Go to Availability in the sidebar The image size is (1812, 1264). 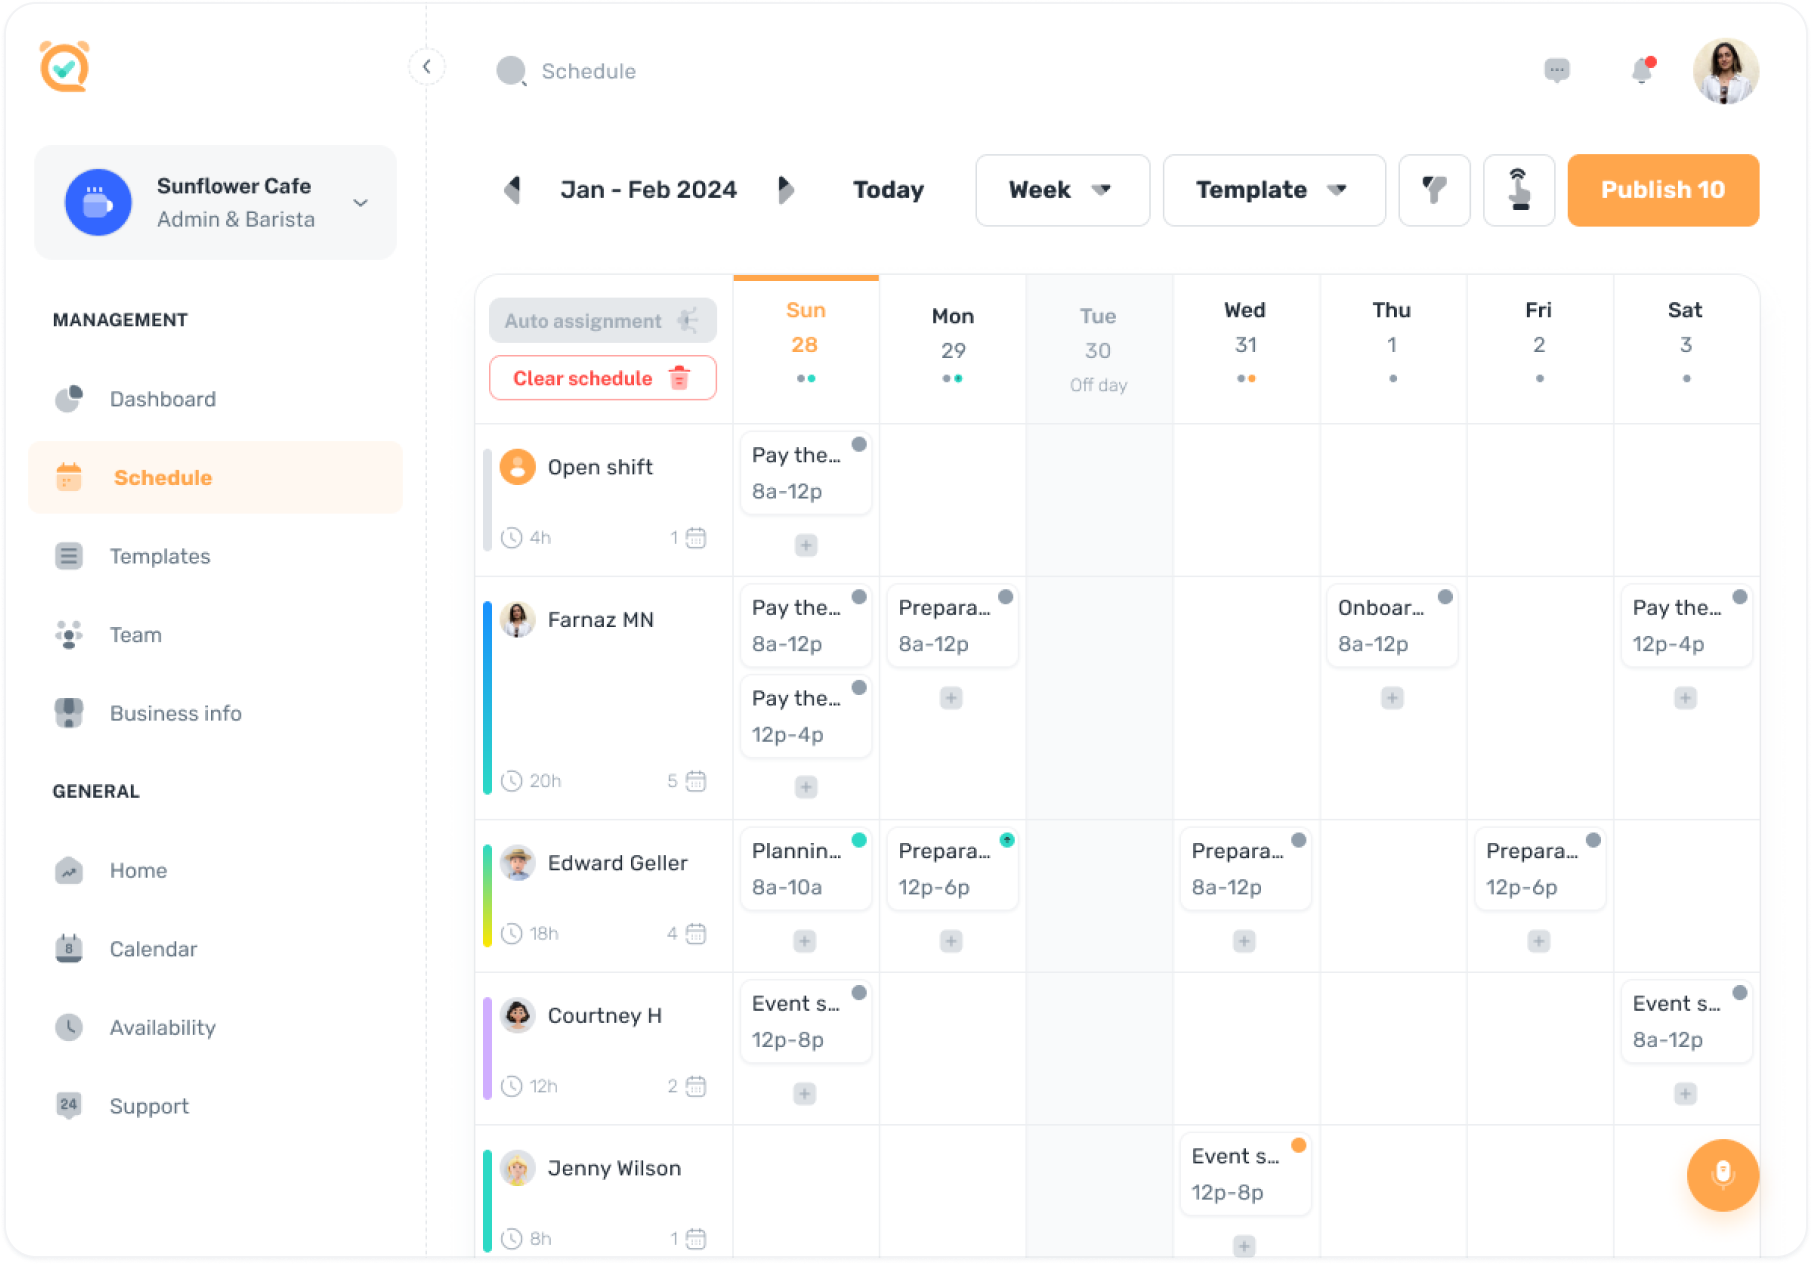tap(162, 1028)
